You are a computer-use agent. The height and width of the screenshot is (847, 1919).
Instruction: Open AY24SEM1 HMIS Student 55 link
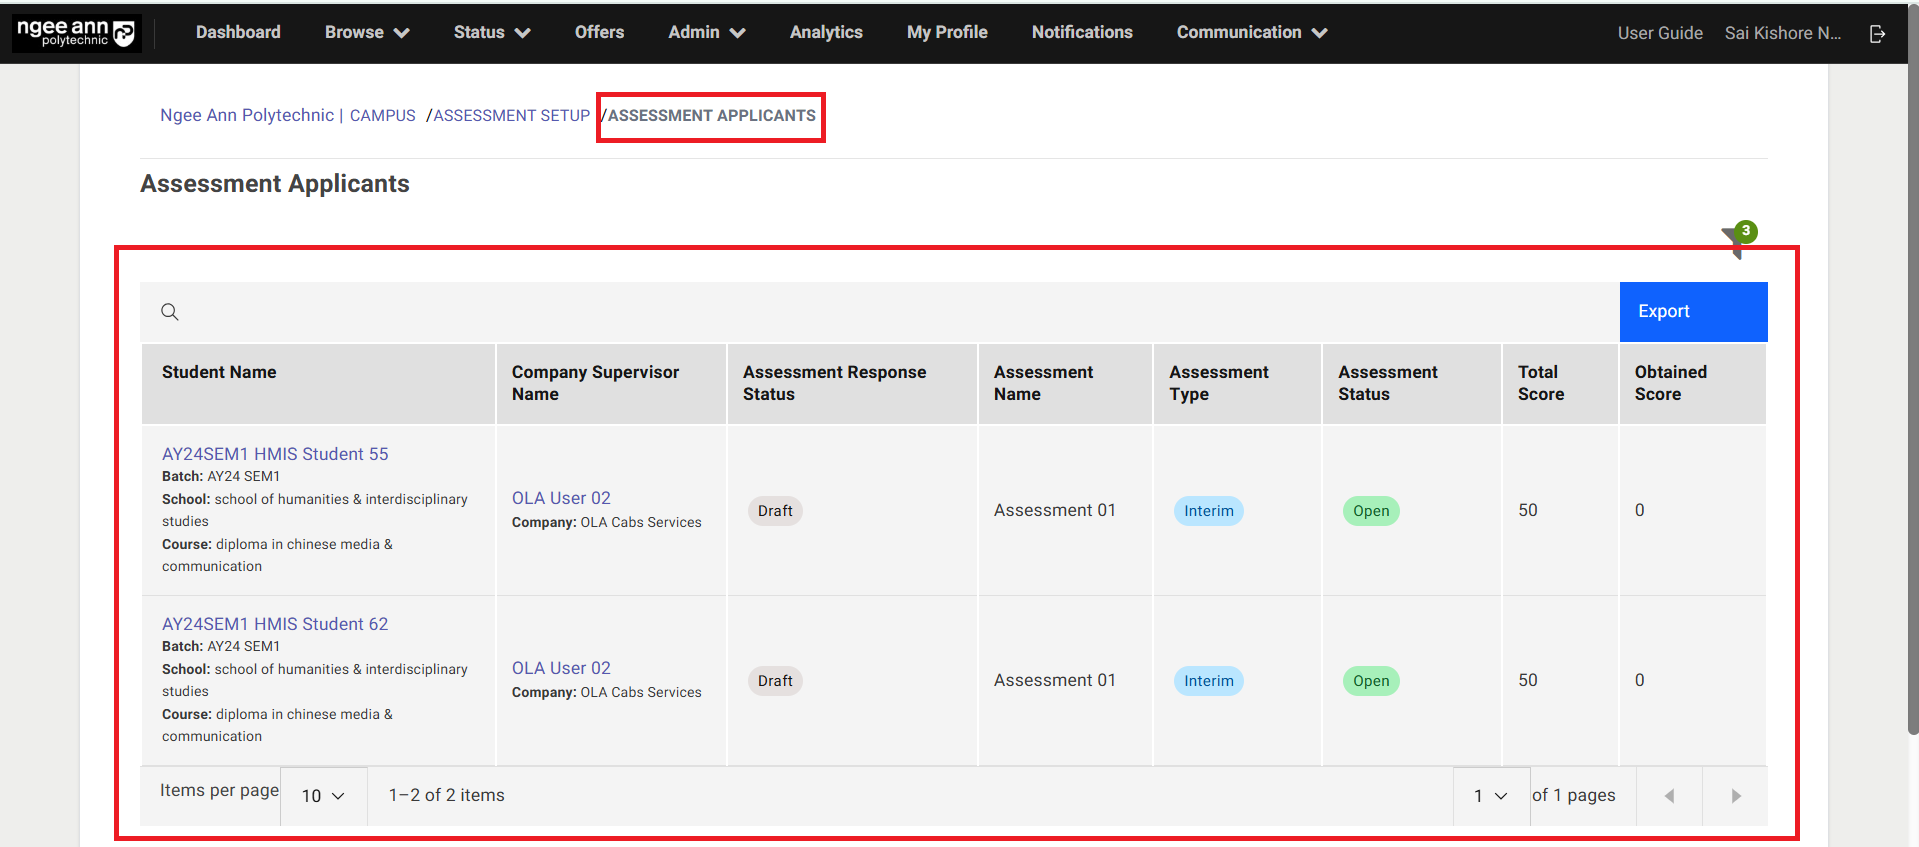275,454
